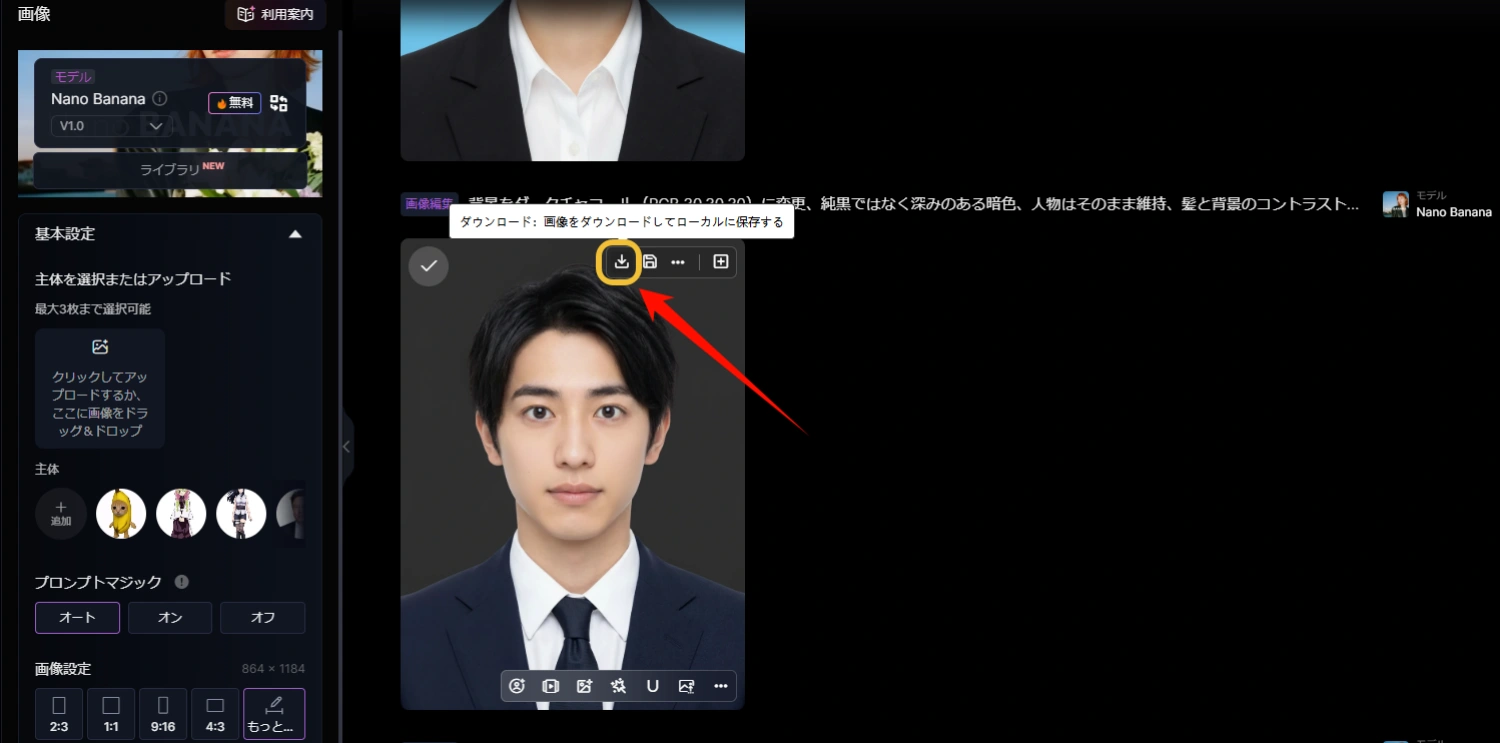Collapse the 基本設定 section
The image size is (1500, 743).
click(295, 233)
